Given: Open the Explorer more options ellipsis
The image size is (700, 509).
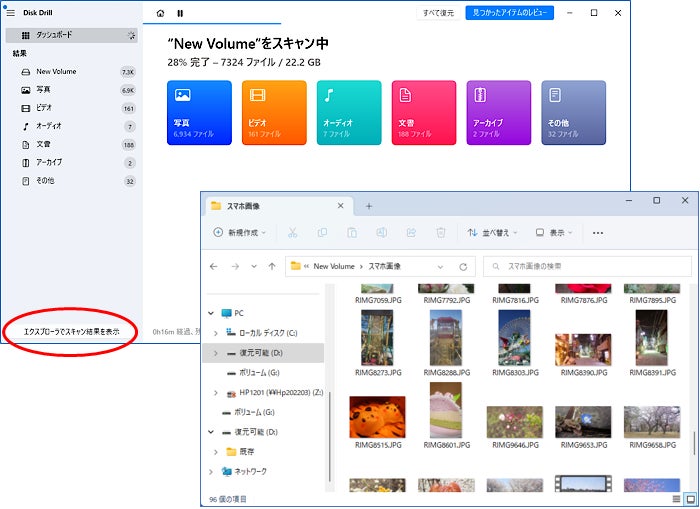Looking at the screenshot, I should click(598, 233).
